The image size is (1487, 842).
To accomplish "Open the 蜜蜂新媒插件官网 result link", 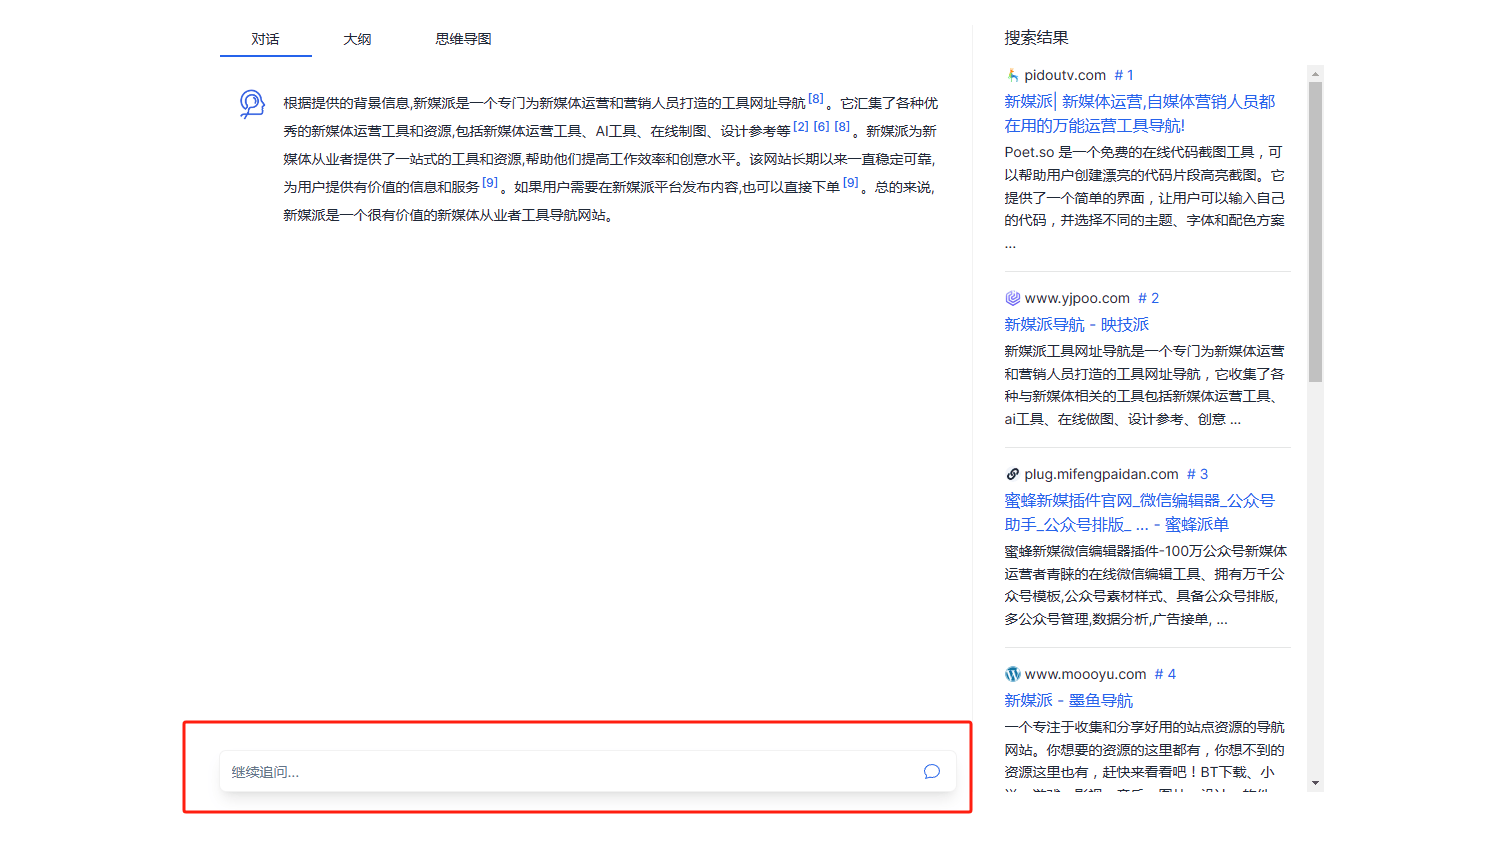I will pyautogui.click(x=1139, y=512).
